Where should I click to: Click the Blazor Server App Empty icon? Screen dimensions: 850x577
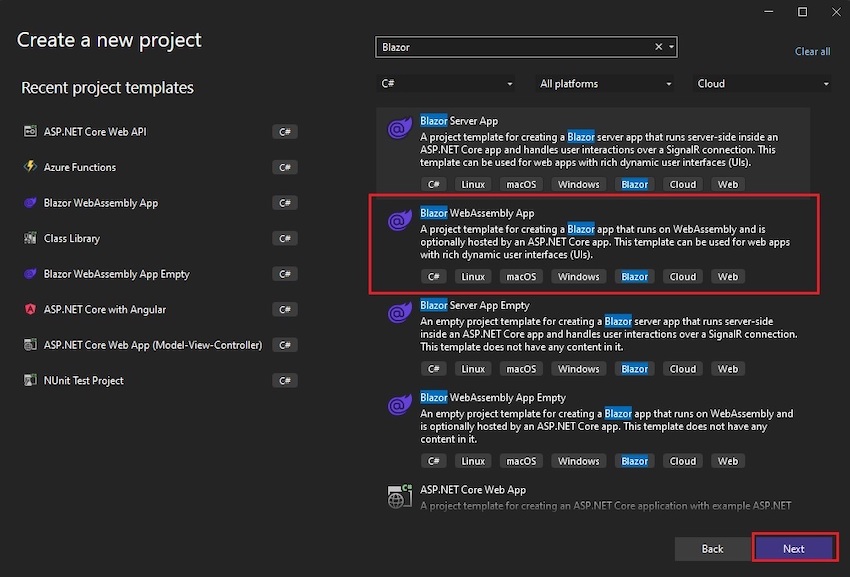pos(400,313)
